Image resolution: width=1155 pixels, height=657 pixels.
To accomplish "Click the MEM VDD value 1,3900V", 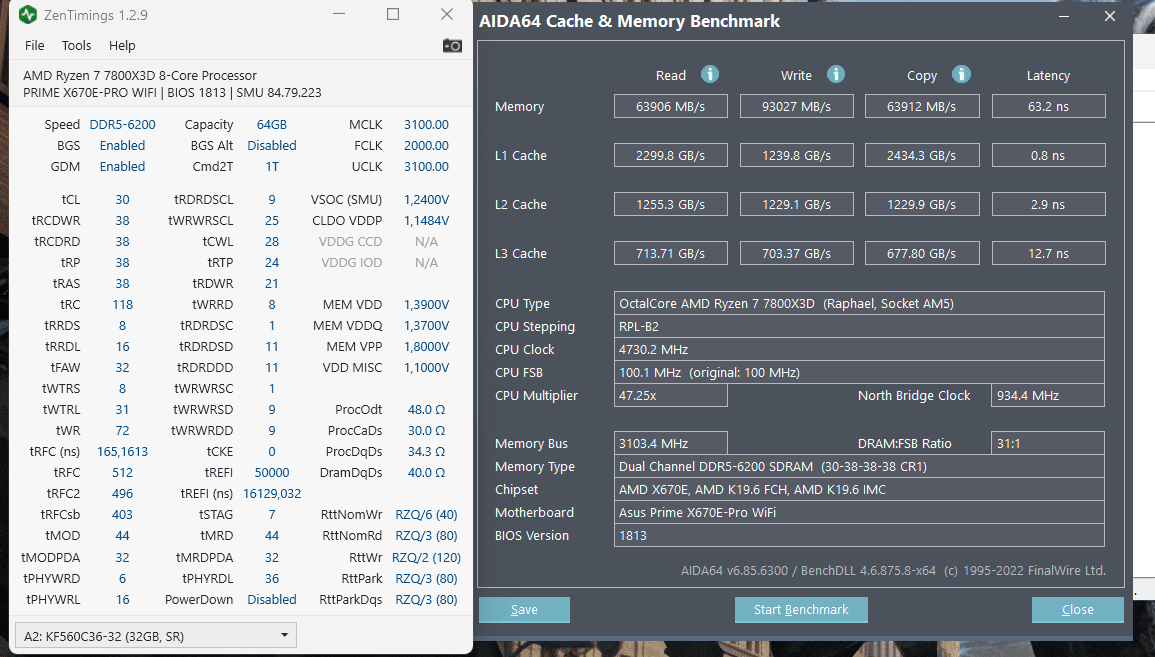I will (426, 304).
